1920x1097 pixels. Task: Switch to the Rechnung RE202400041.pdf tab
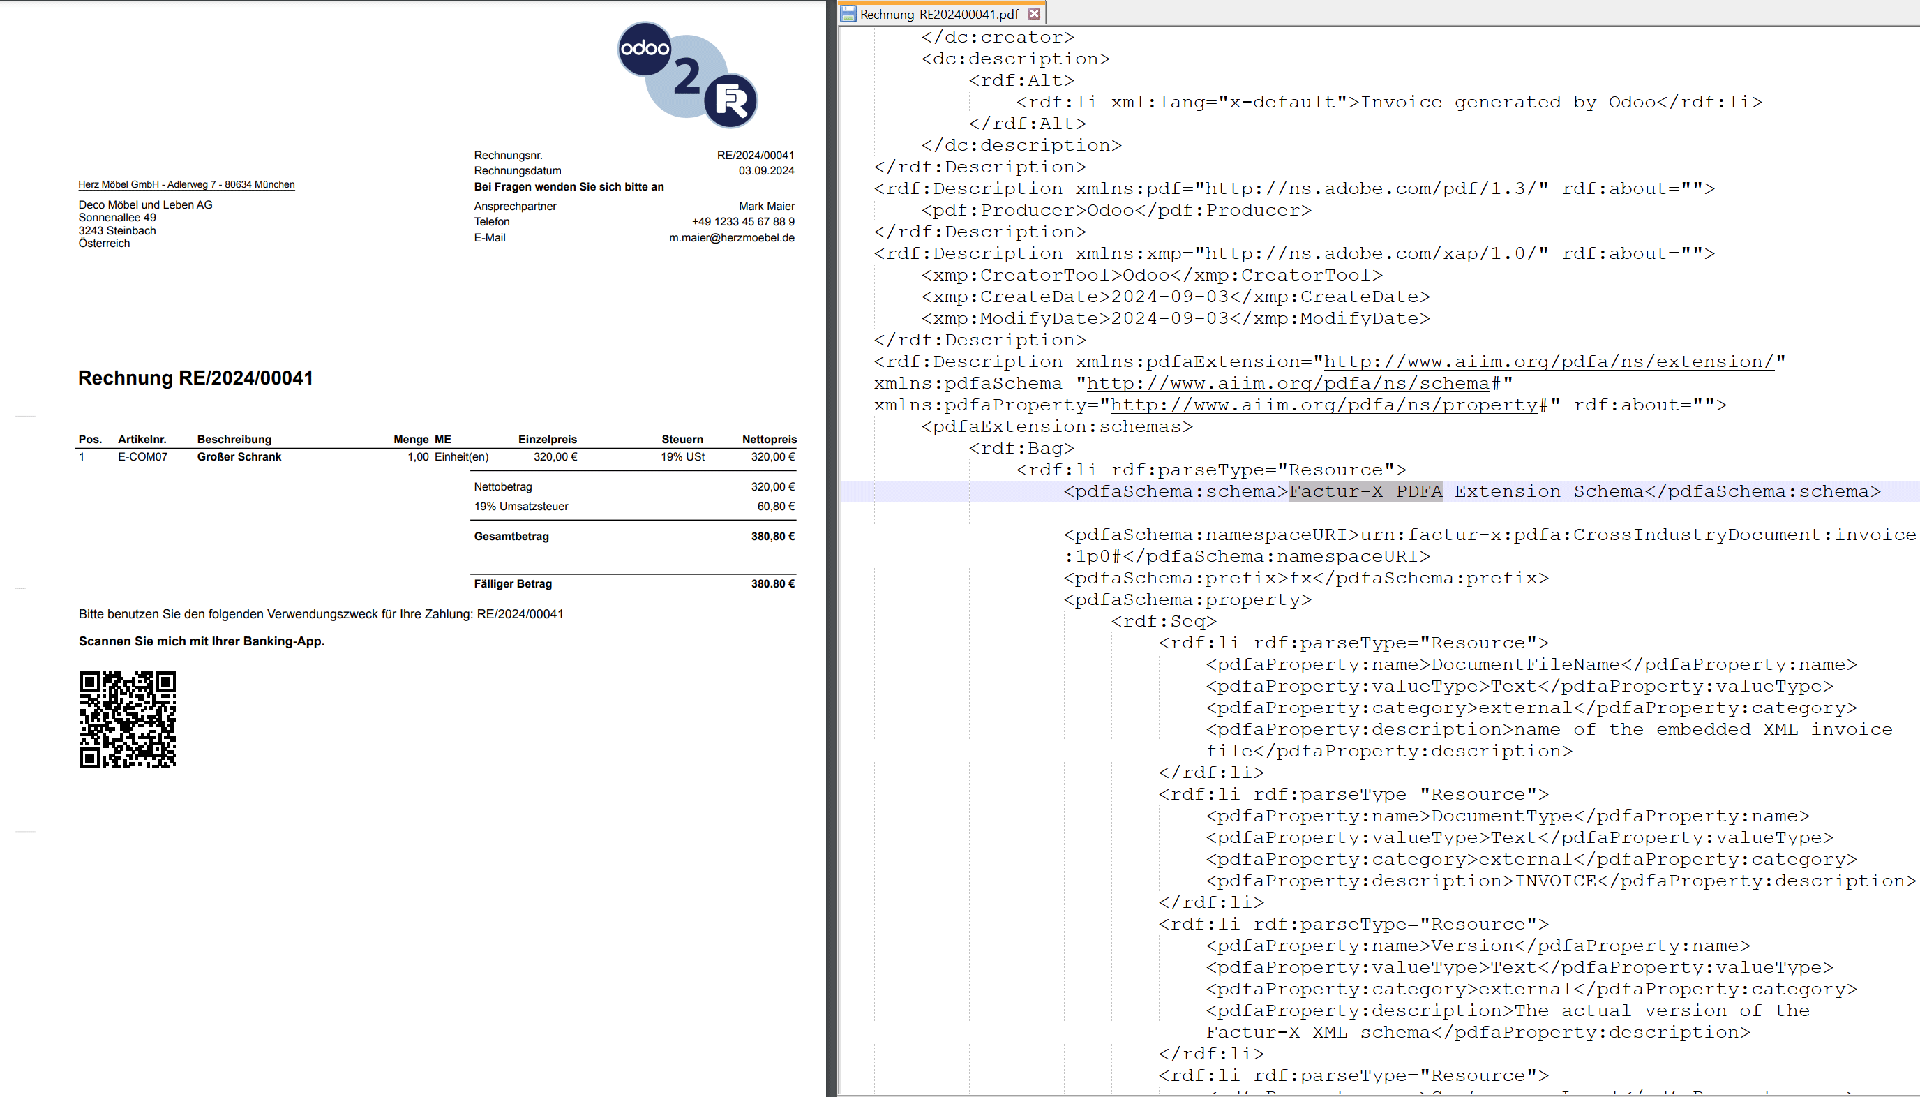938,14
